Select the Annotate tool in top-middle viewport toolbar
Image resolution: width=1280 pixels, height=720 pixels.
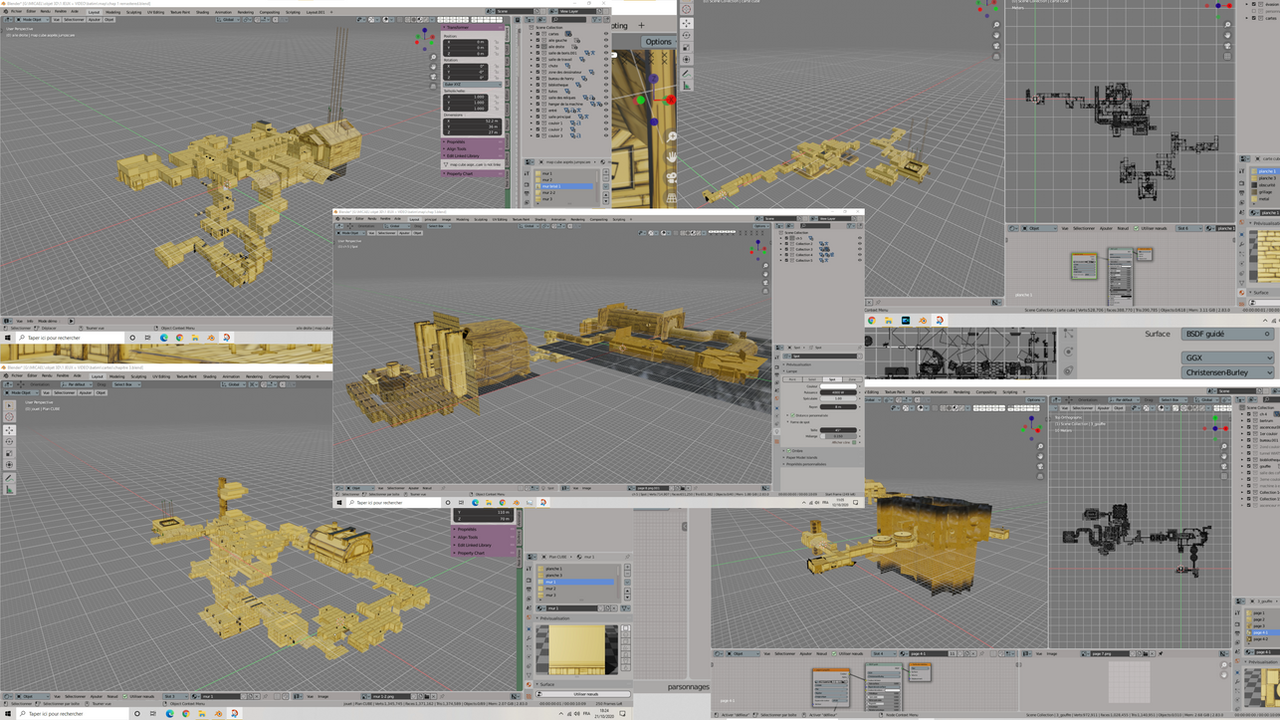click(686, 73)
